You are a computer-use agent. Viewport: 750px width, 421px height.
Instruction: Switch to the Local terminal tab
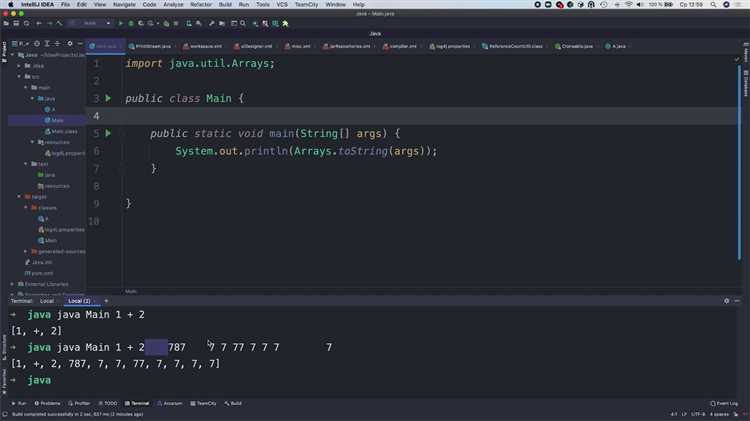click(x=47, y=300)
